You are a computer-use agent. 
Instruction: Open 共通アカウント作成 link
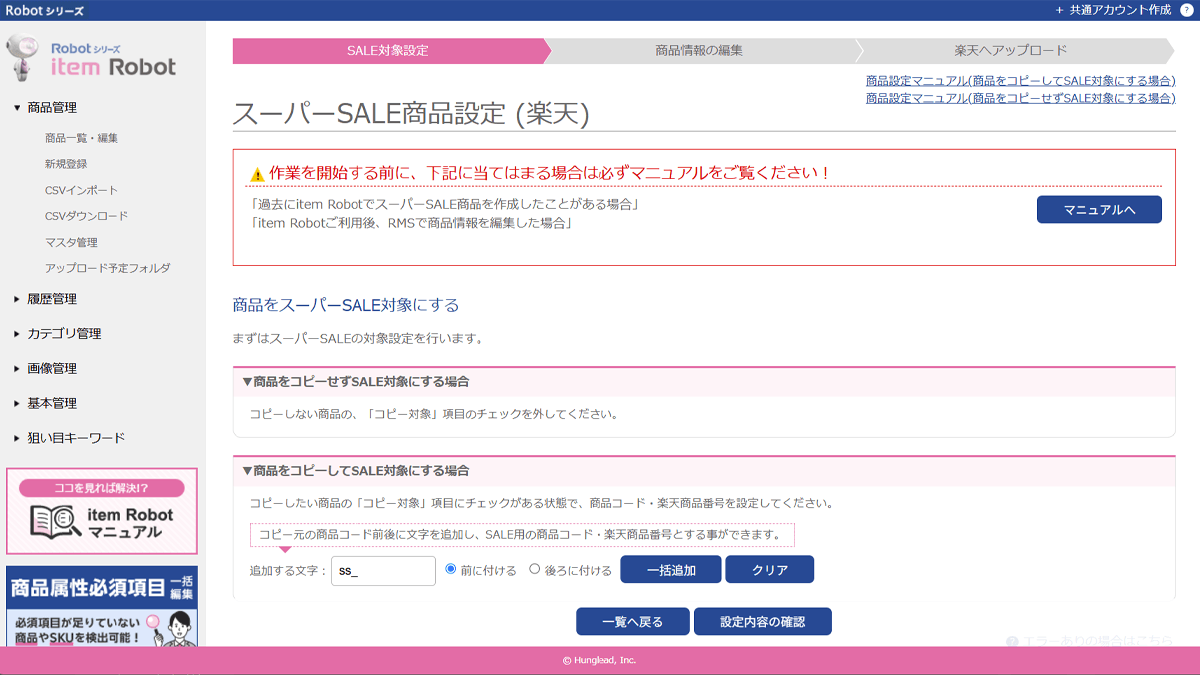click(x=1112, y=10)
